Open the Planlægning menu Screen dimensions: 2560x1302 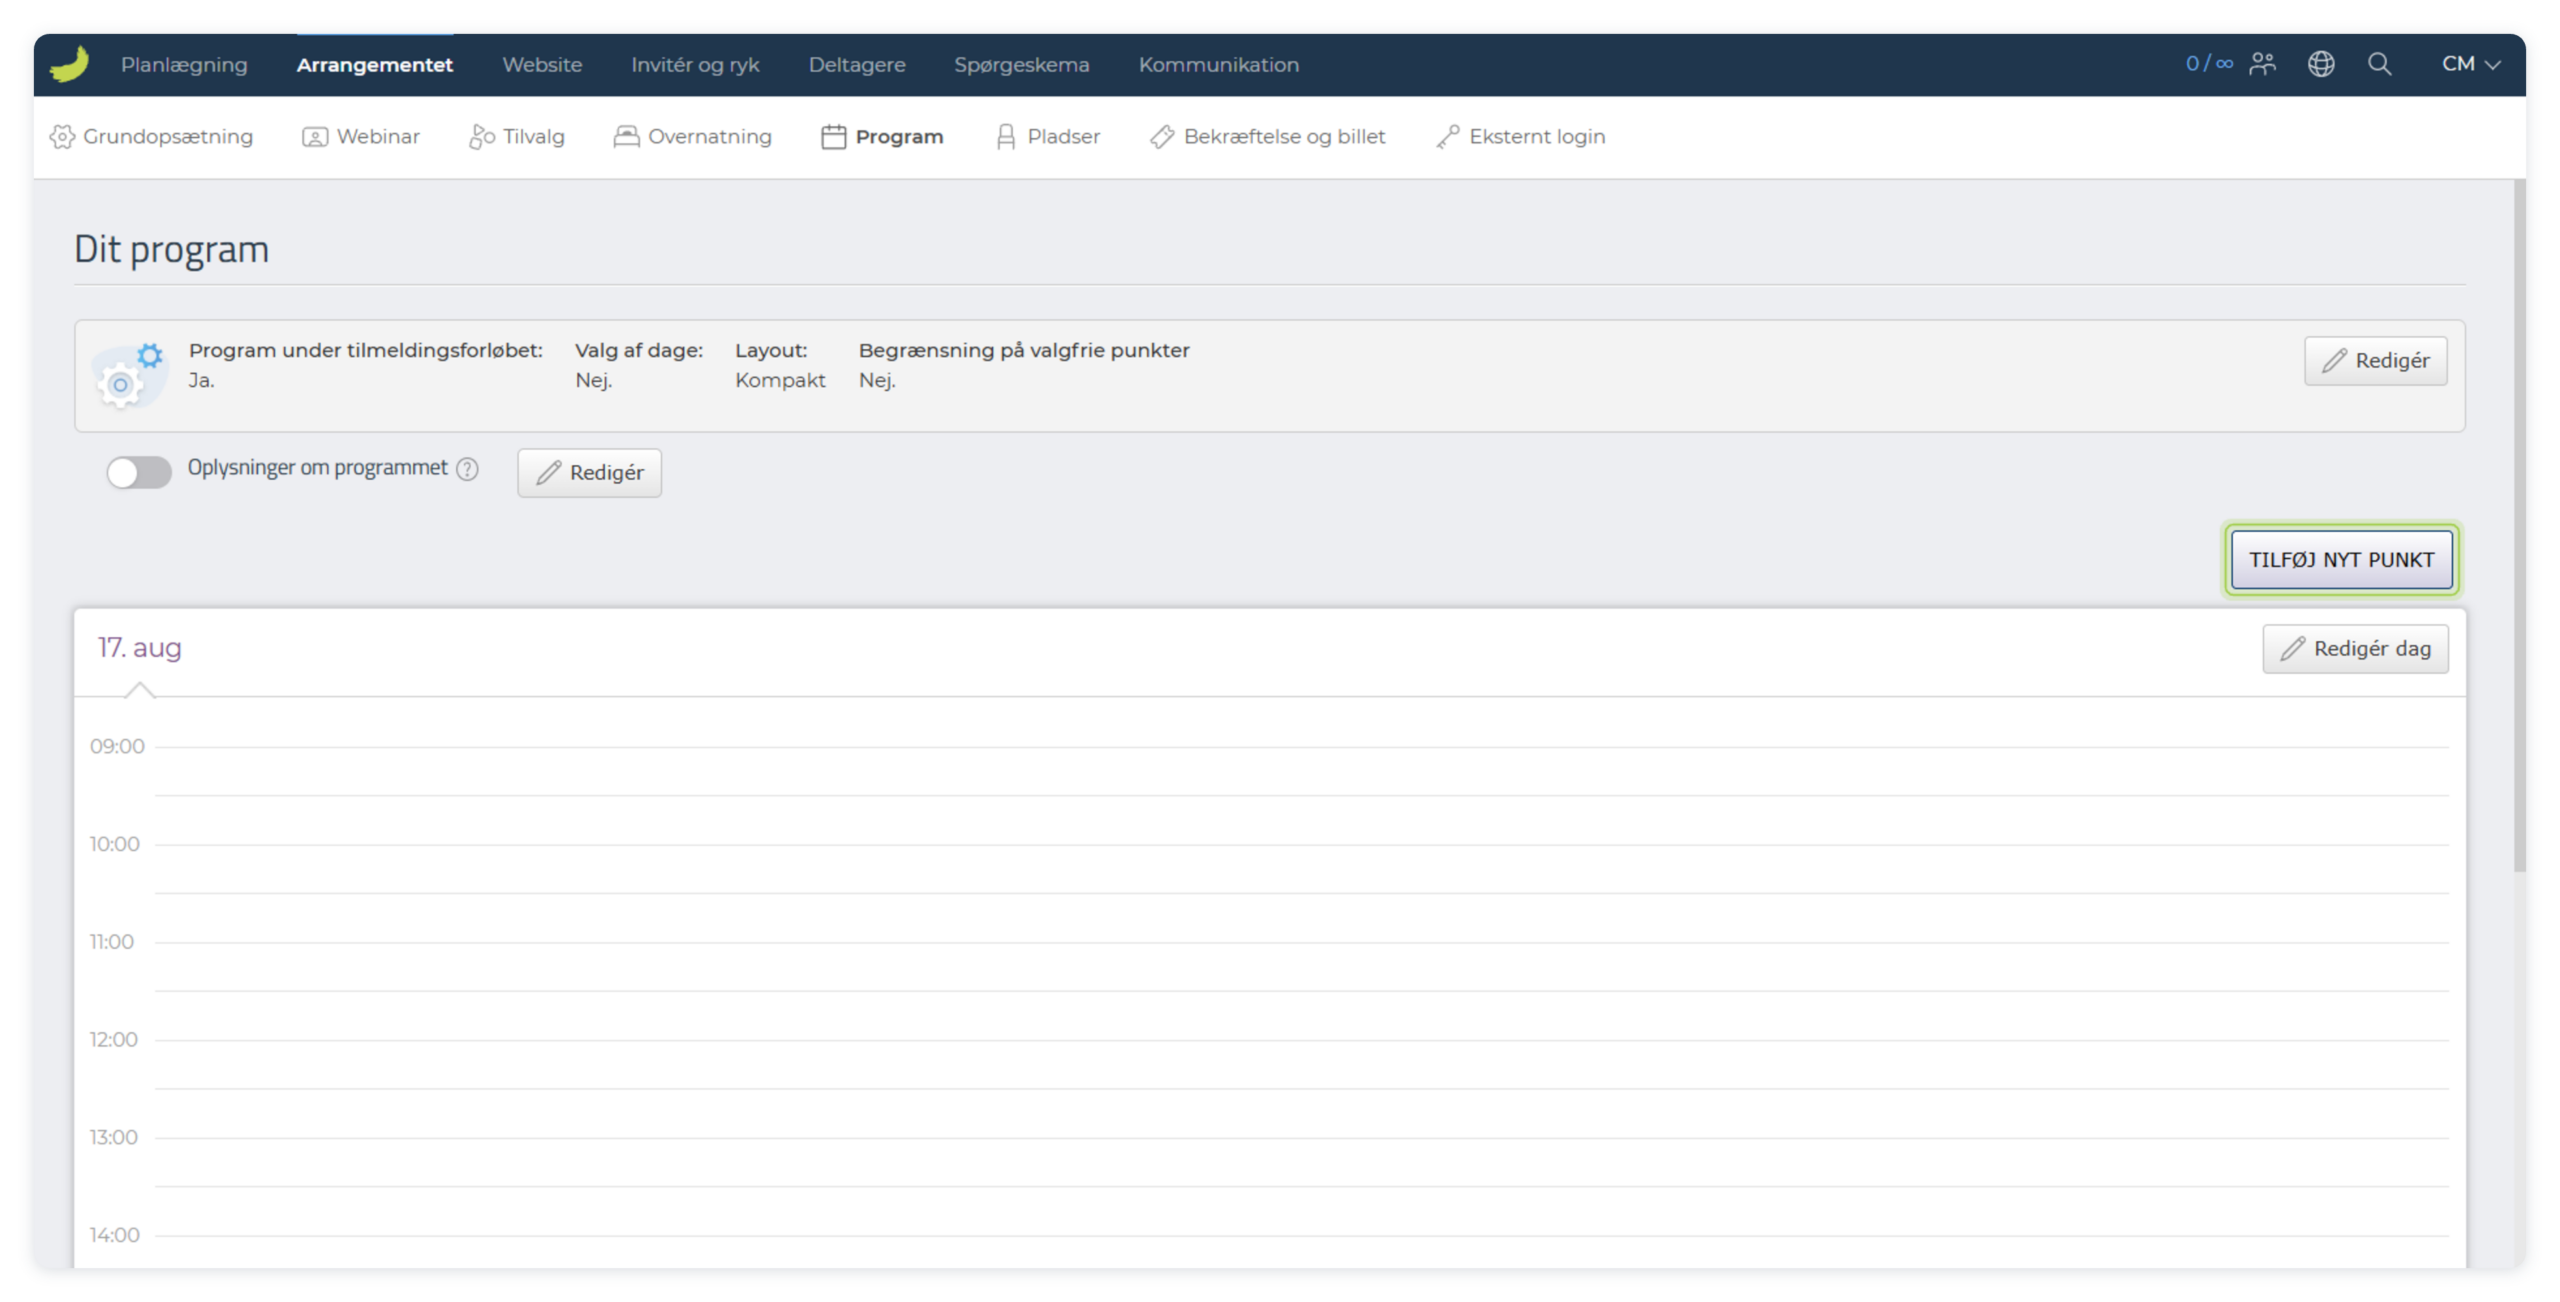(184, 64)
